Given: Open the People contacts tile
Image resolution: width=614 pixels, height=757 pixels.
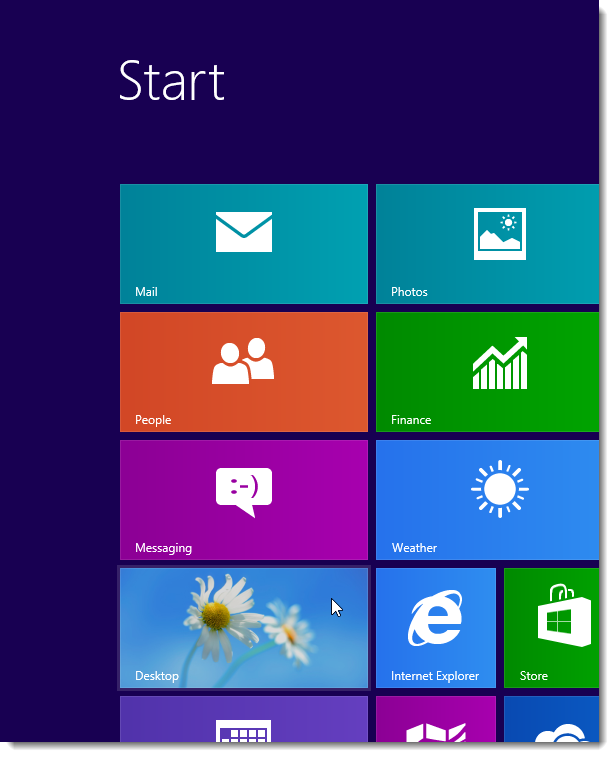Looking at the screenshot, I should 243,371.
